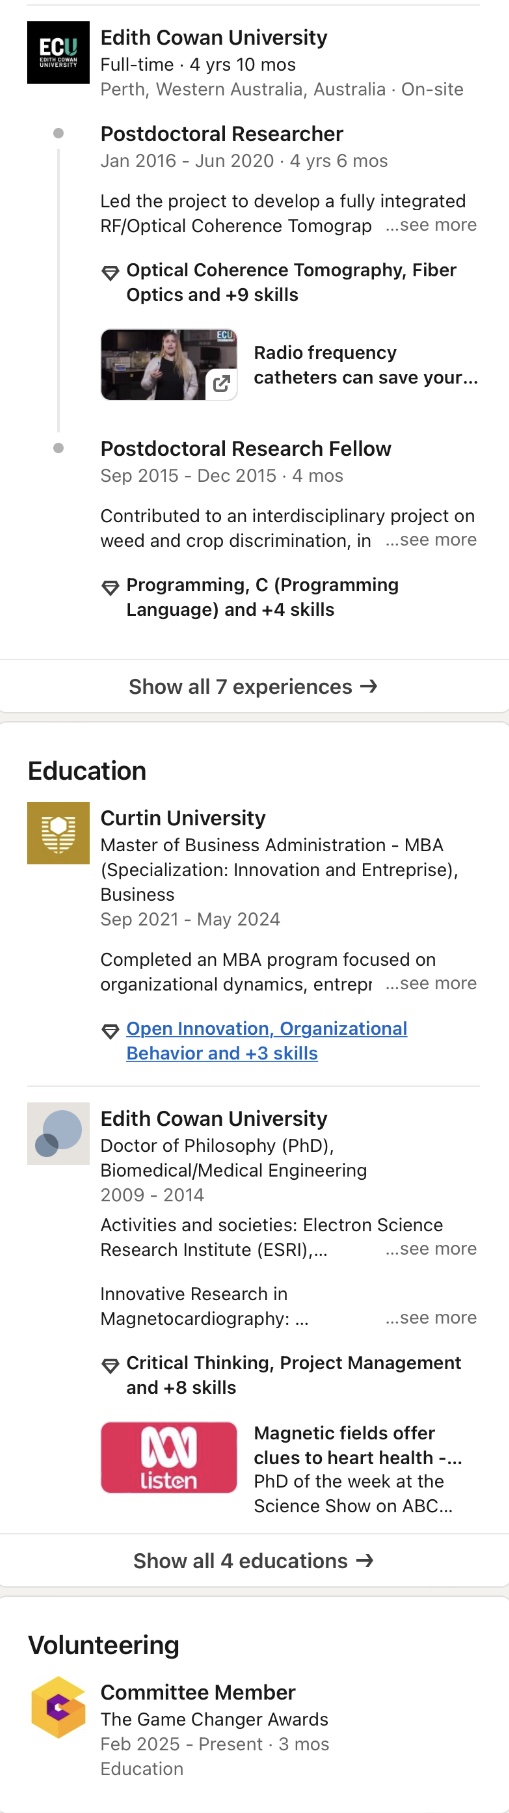Open the ABC listen media thumbnail
Image resolution: width=509 pixels, height=1813 pixels.
coord(169,1457)
